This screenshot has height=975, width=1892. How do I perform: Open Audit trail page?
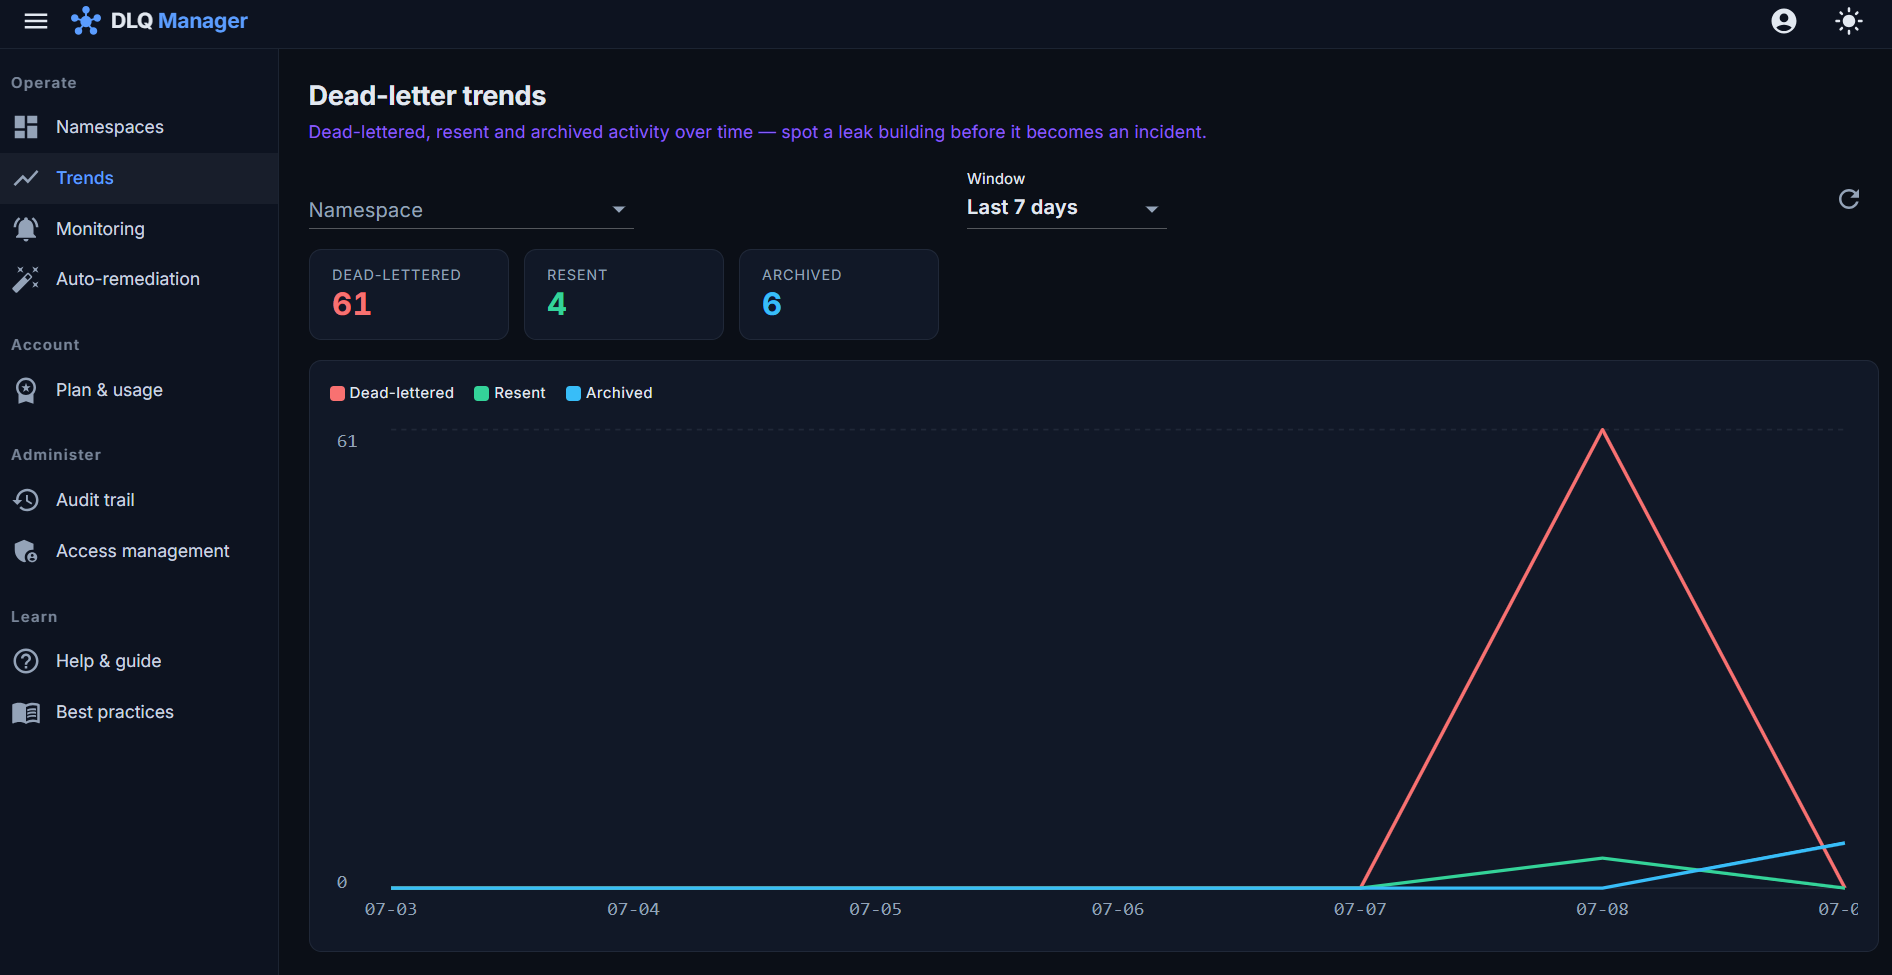tap(139, 500)
